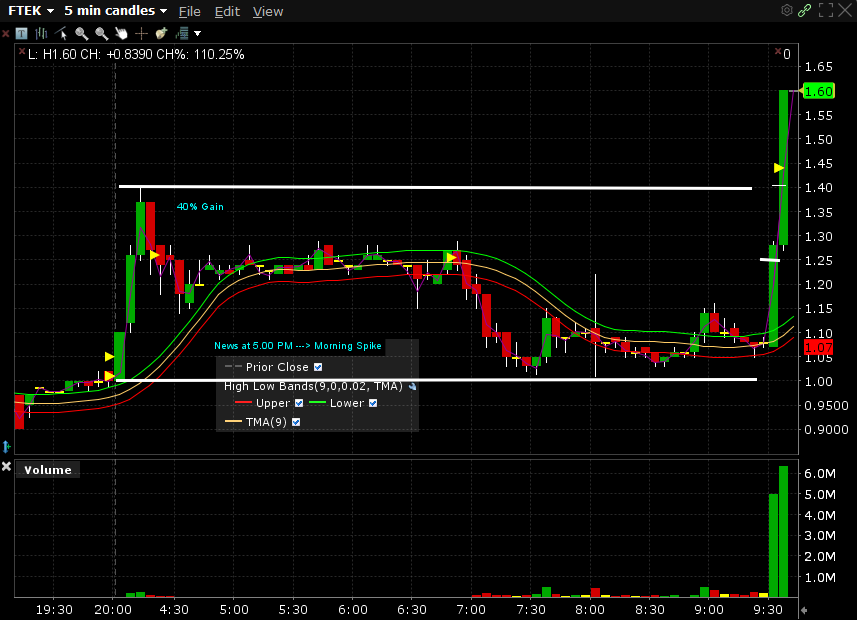
Task: Click the magnifier beside the trendline tool
Action: pos(81,33)
